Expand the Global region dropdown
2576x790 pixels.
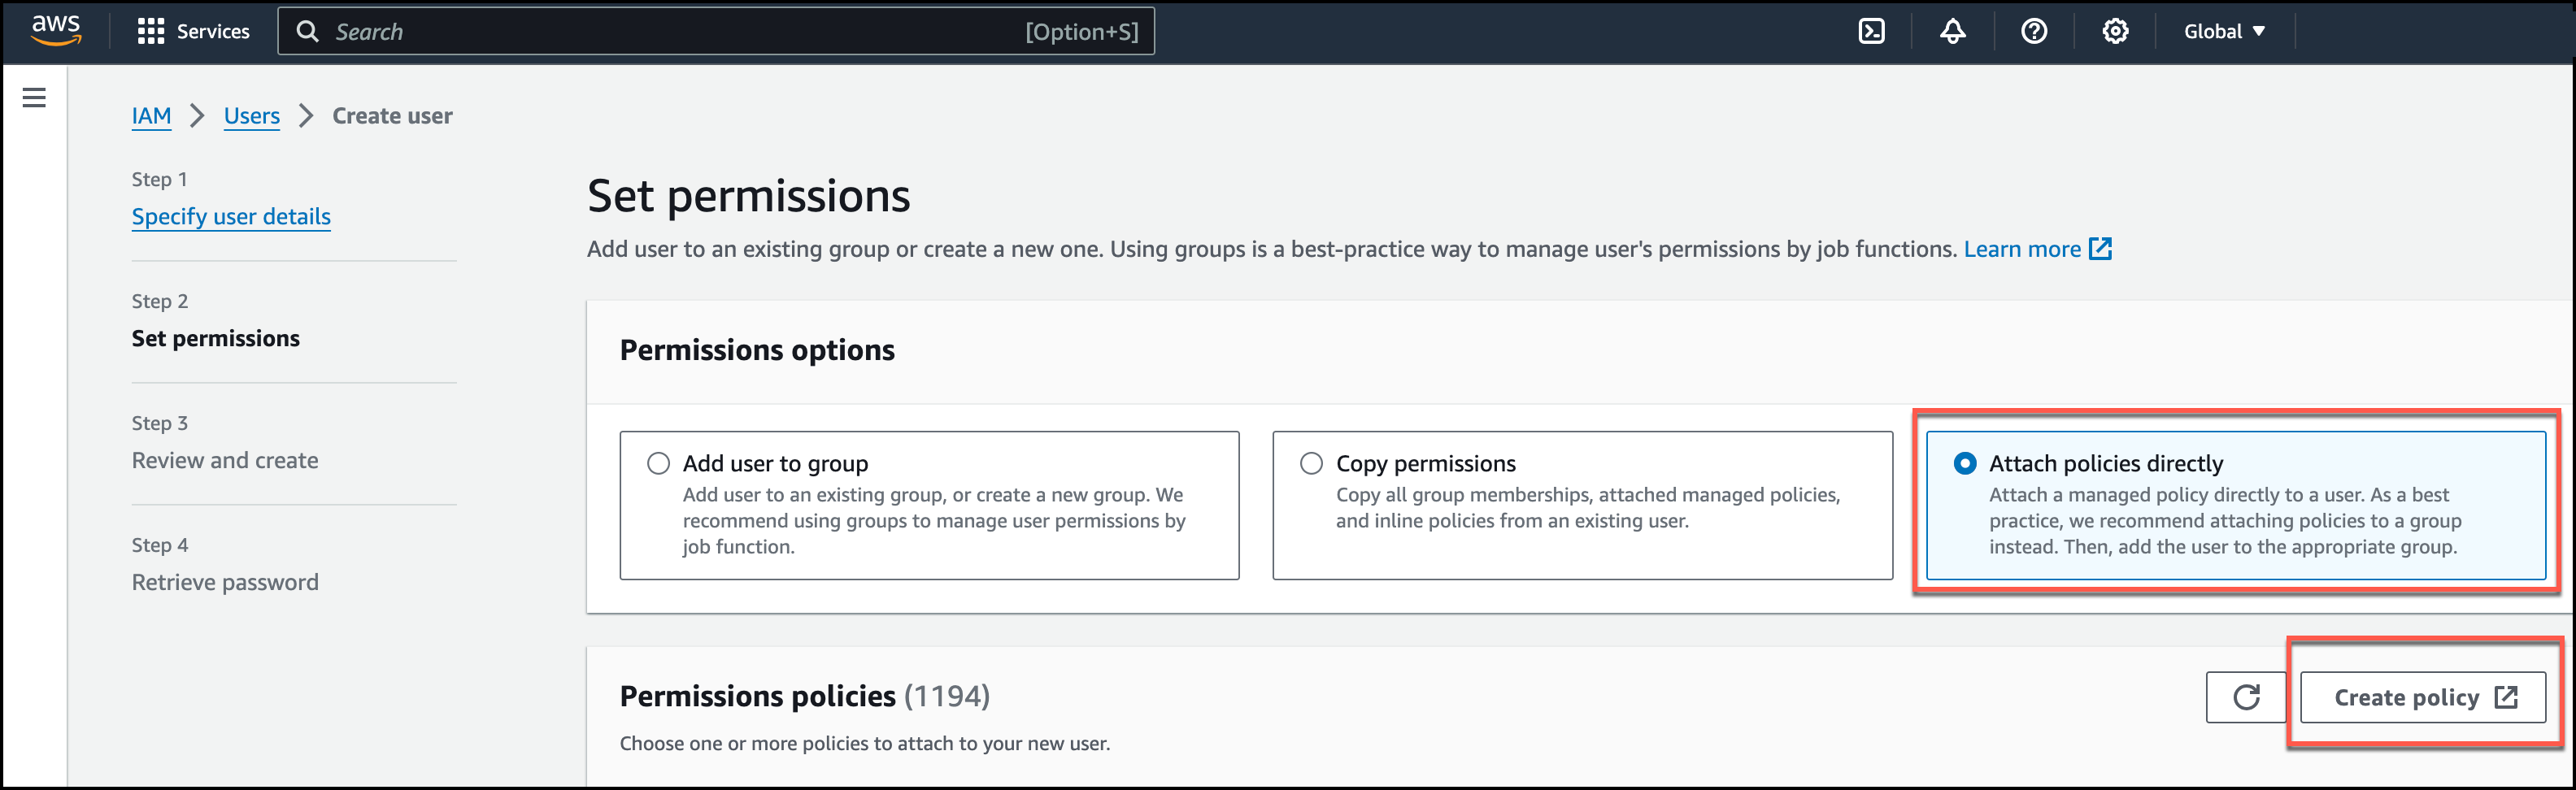point(2224,31)
